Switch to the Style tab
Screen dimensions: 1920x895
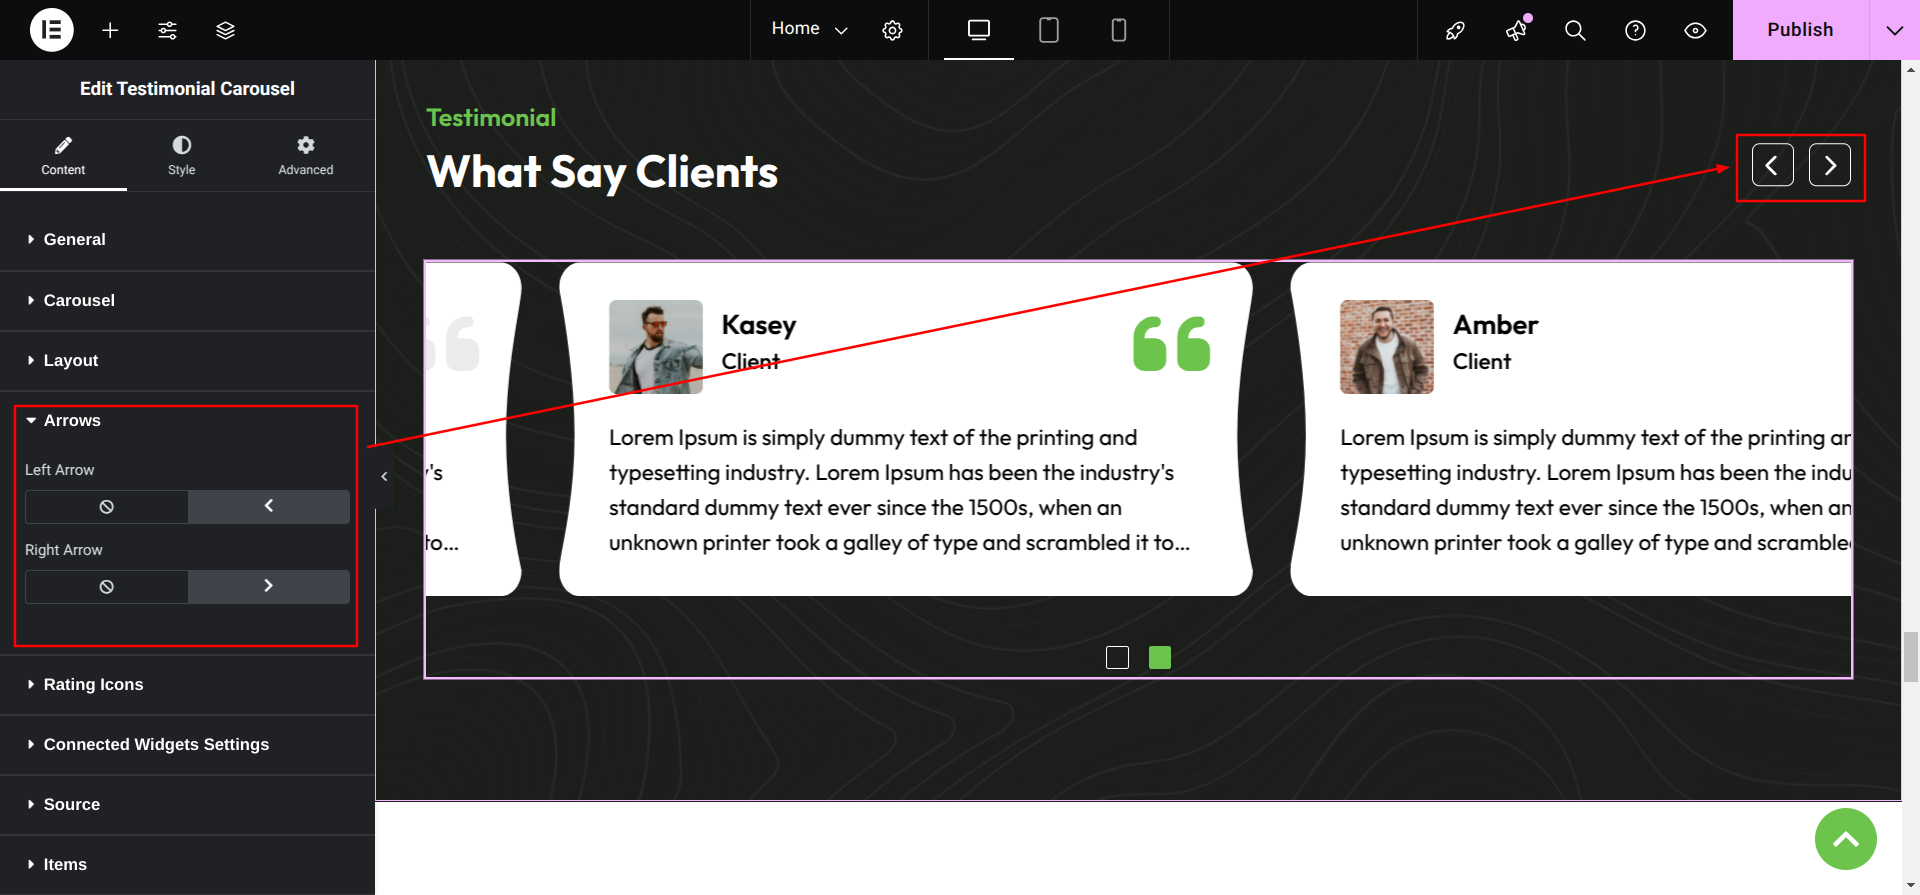[182, 156]
